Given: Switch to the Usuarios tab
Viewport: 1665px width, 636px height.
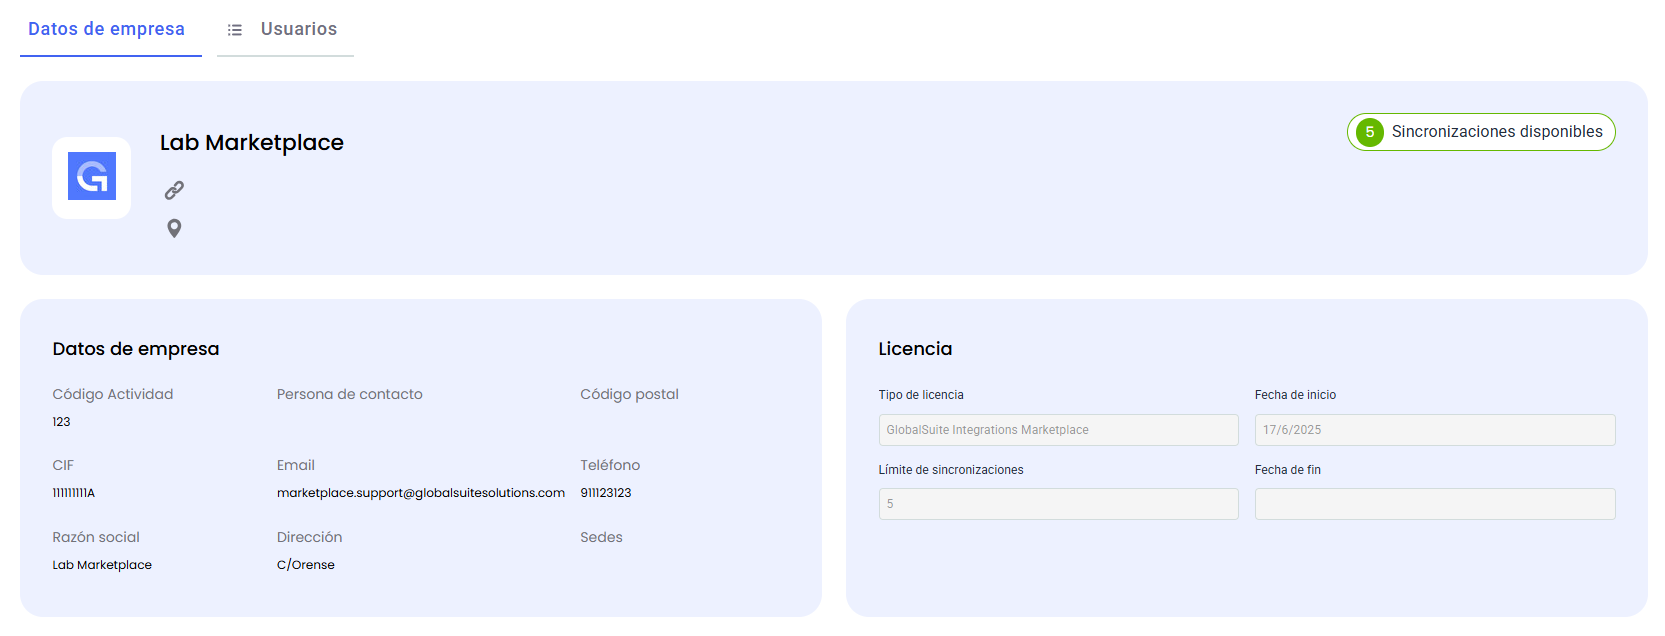Looking at the screenshot, I should (298, 29).
